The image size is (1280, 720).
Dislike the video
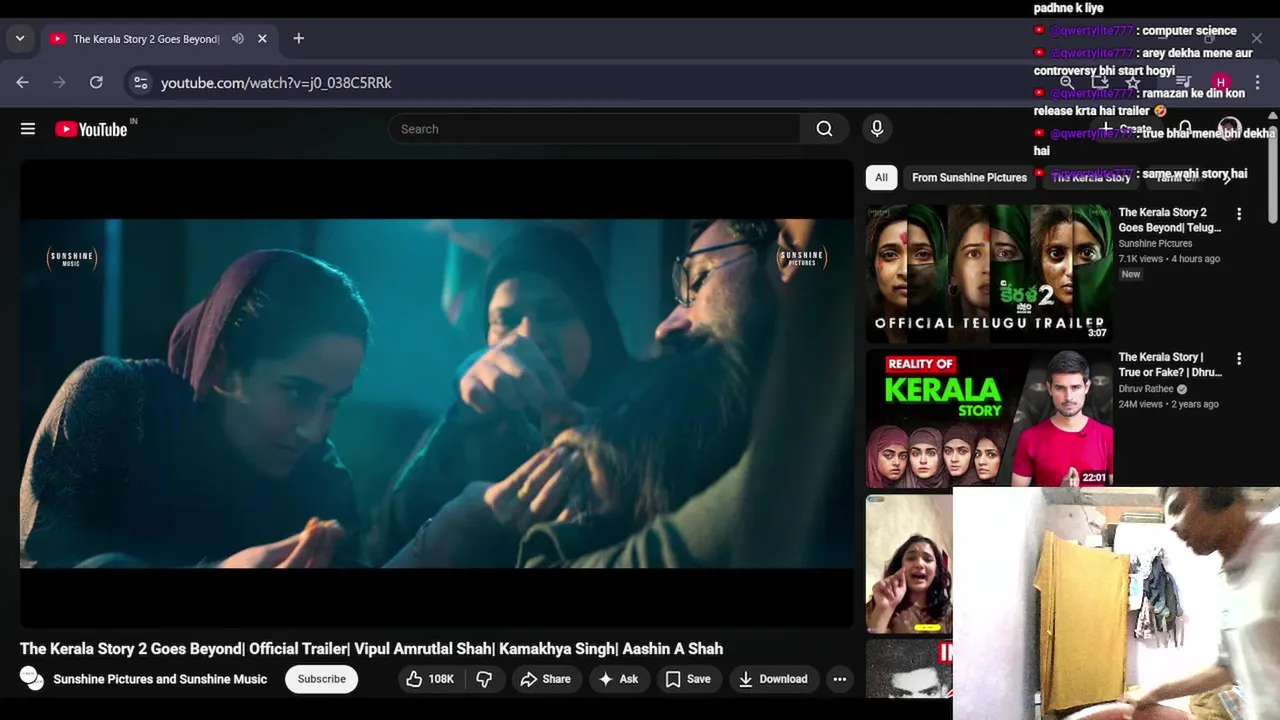tap(484, 679)
